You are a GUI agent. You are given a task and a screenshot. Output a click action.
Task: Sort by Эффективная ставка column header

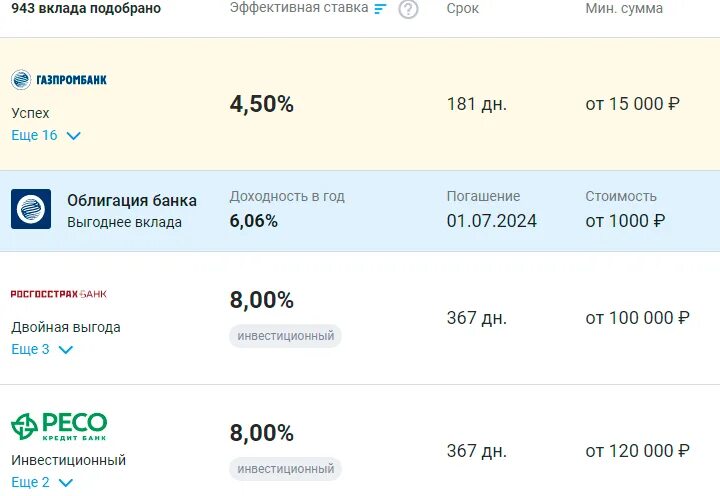(299, 8)
